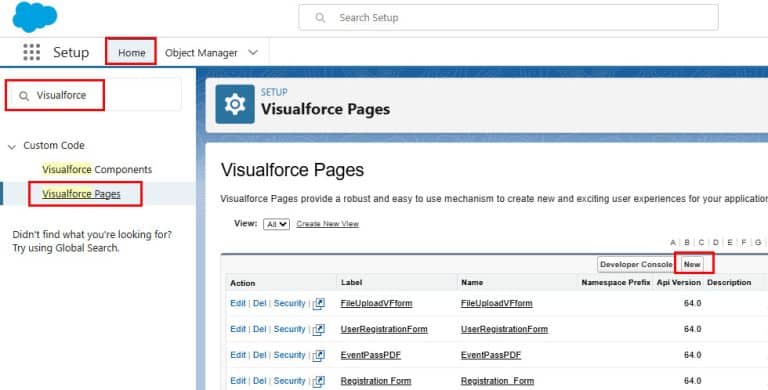Open Security for EventPassPDF

[289, 355]
